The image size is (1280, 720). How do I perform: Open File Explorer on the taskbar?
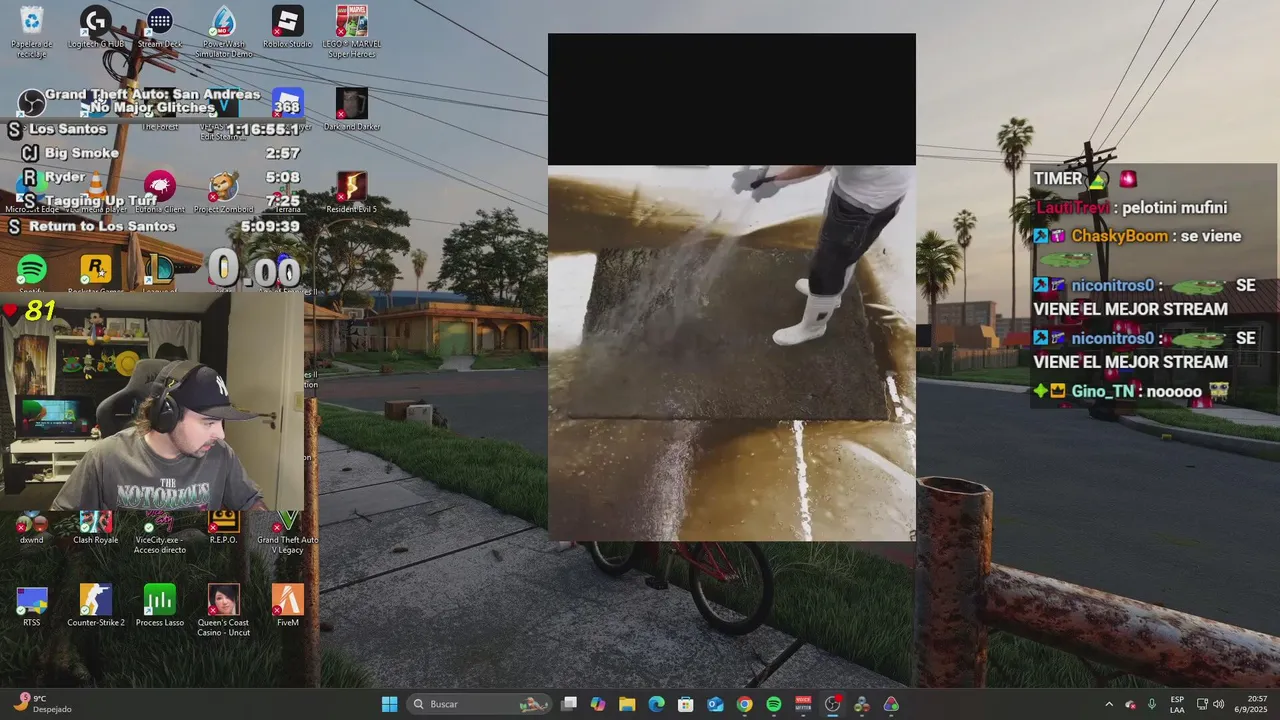click(627, 704)
